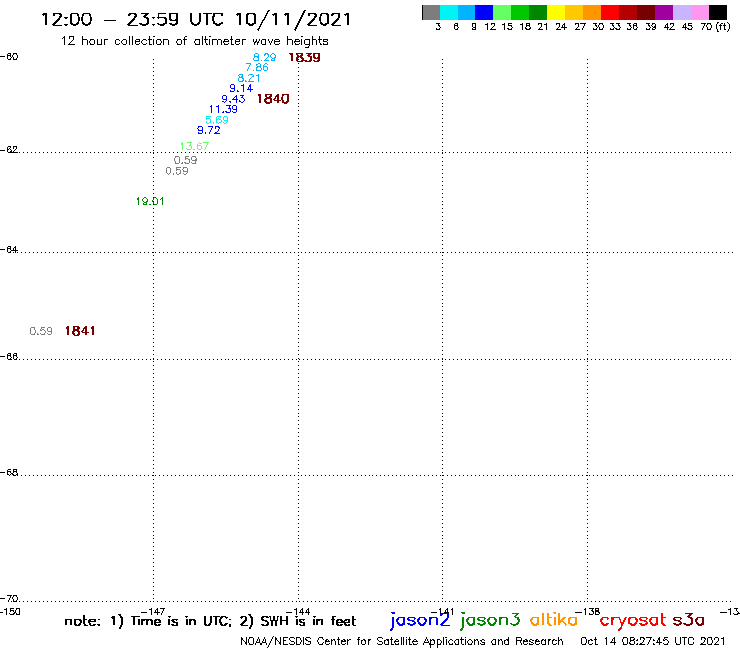This screenshot has width=740, height=650.
Task: Click the pink legend color swatch
Action: 700,12
